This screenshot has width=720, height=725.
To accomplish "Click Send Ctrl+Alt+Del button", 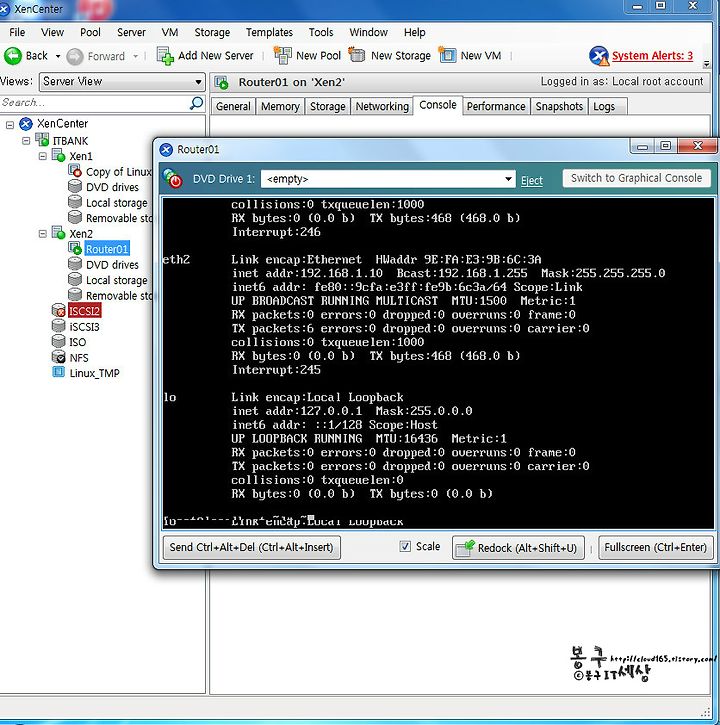I will 252,547.
